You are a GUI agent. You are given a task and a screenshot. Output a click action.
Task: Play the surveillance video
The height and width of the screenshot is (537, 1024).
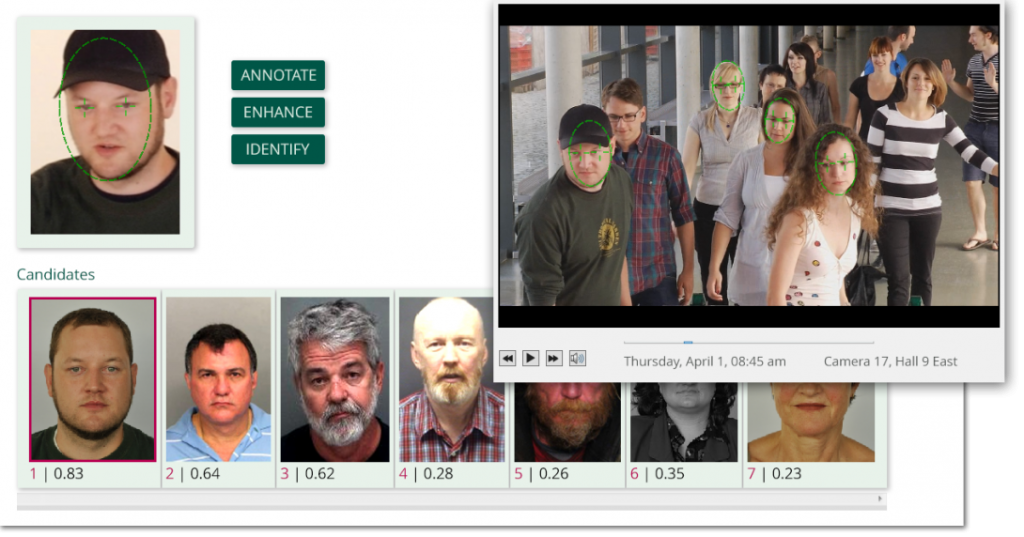(530, 358)
